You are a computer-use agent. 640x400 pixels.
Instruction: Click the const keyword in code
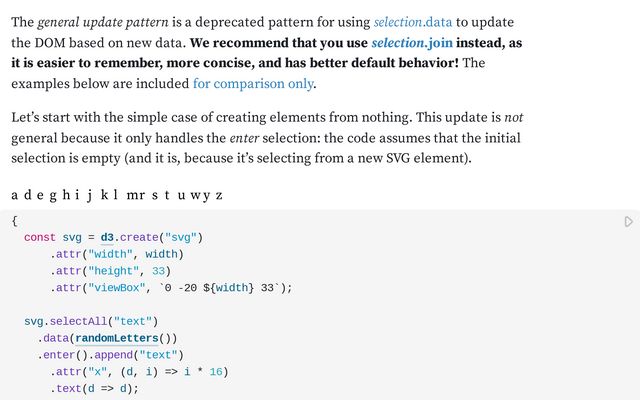(x=40, y=238)
